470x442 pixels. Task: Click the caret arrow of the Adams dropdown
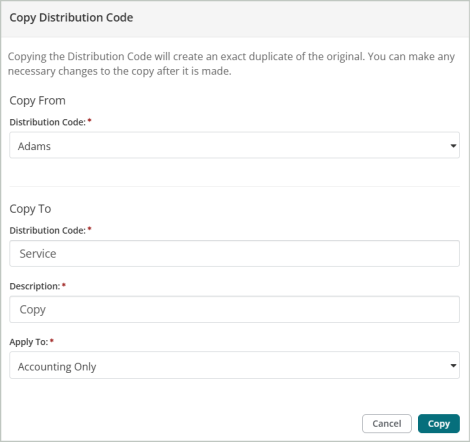point(453,146)
